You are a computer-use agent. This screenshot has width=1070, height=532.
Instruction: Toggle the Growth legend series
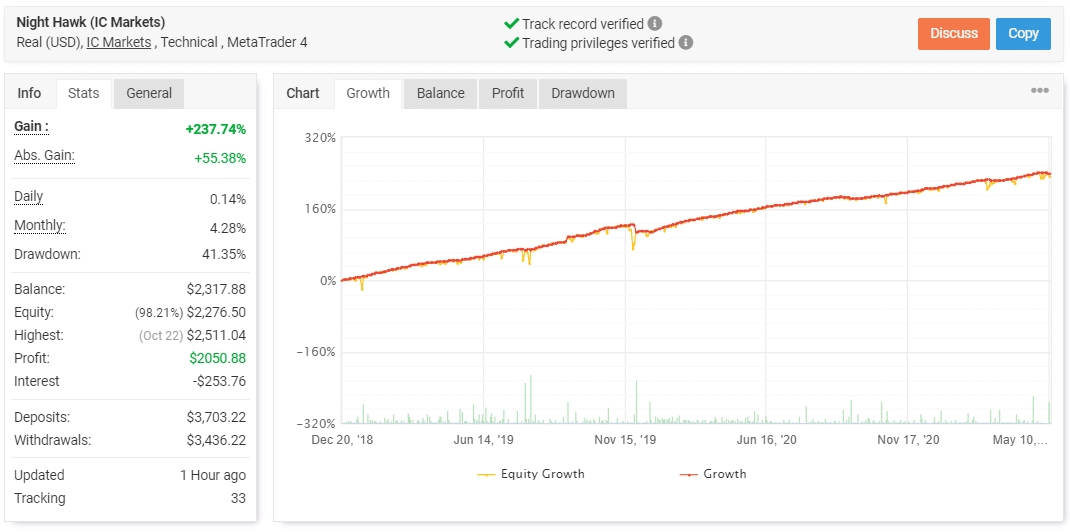point(713,474)
